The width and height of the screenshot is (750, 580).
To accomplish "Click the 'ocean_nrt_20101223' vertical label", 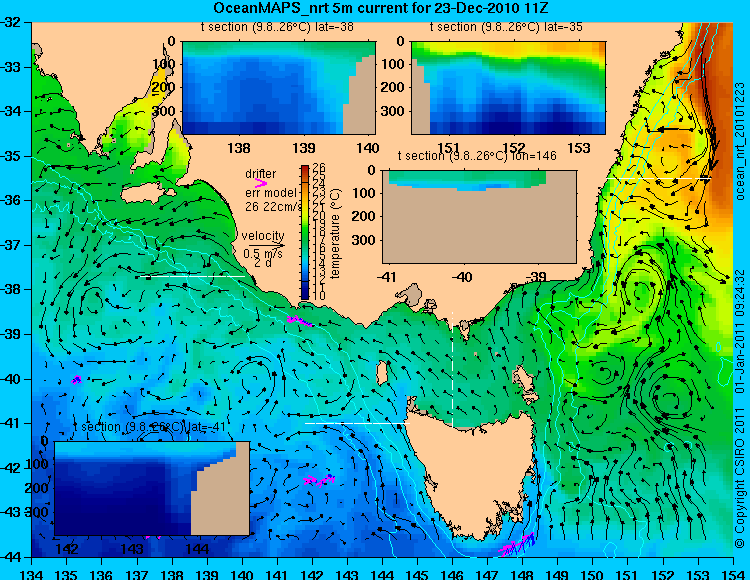I will [740, 141].
